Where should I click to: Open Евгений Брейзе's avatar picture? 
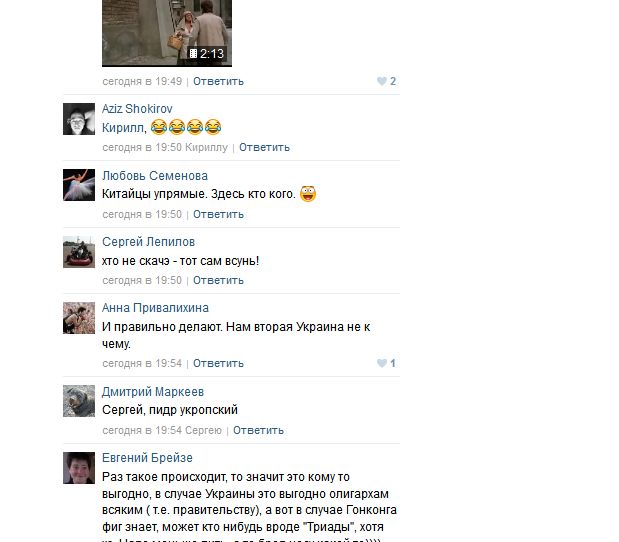point(79,468)
